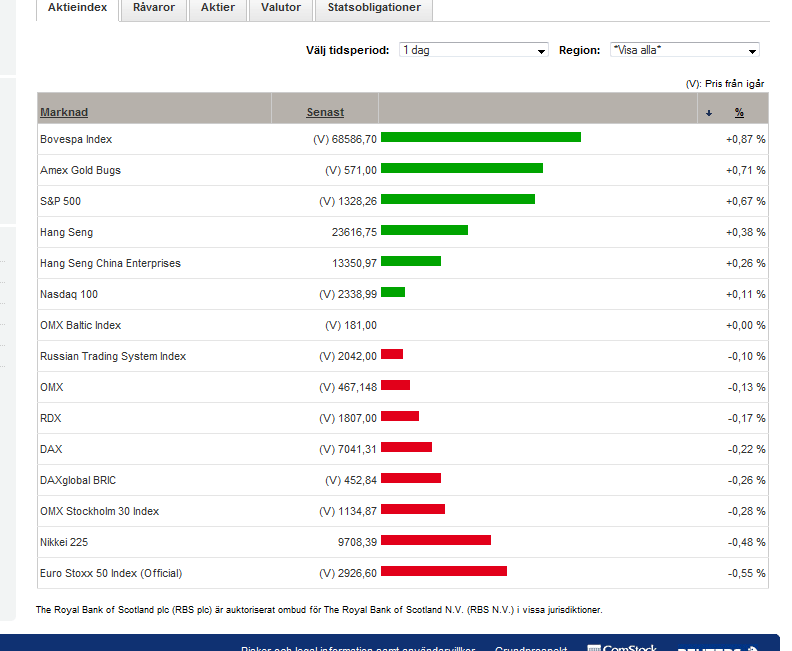Image resolution: width=792 pixels, height=651 pixels.
Task: Click the Hang Seng green performance bar
Action: [424, 230]
